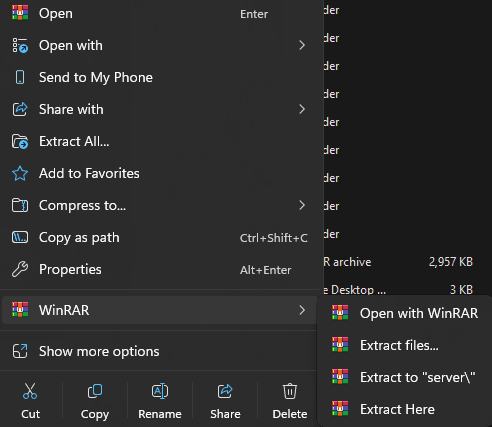Expand the Compress to... submenu chevron
Screen dimensions: 492x427
[x=302, y=205]
